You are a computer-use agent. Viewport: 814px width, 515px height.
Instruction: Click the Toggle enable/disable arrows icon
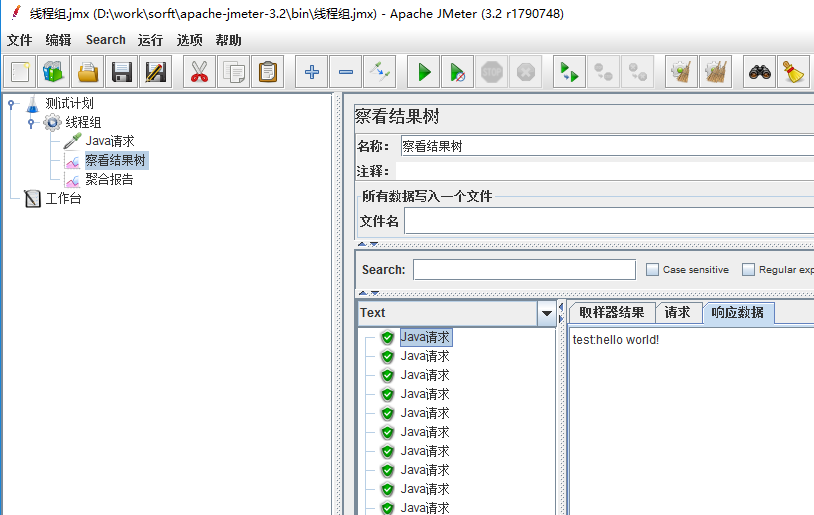tap(379, 72)
